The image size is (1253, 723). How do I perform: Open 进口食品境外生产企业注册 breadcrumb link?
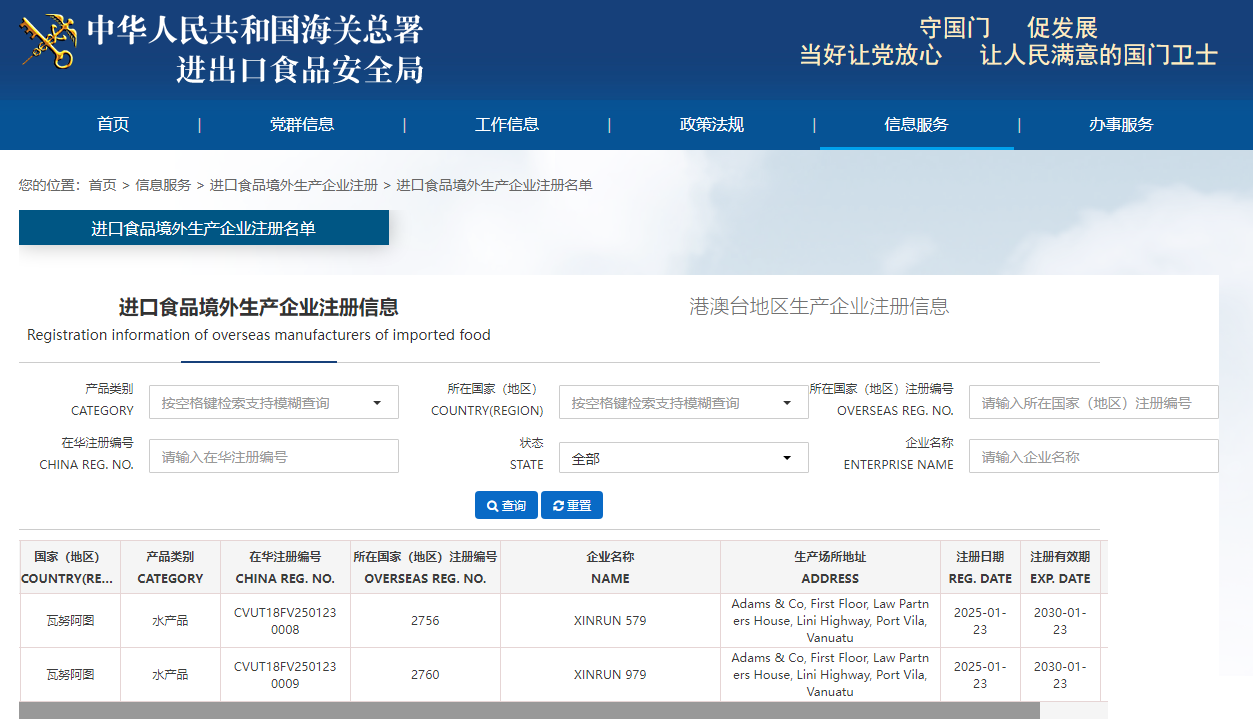294,185
